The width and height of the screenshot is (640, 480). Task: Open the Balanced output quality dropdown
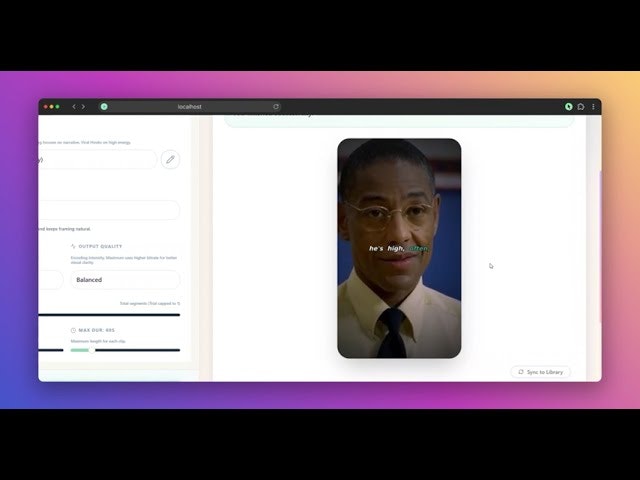click(125, 280)
